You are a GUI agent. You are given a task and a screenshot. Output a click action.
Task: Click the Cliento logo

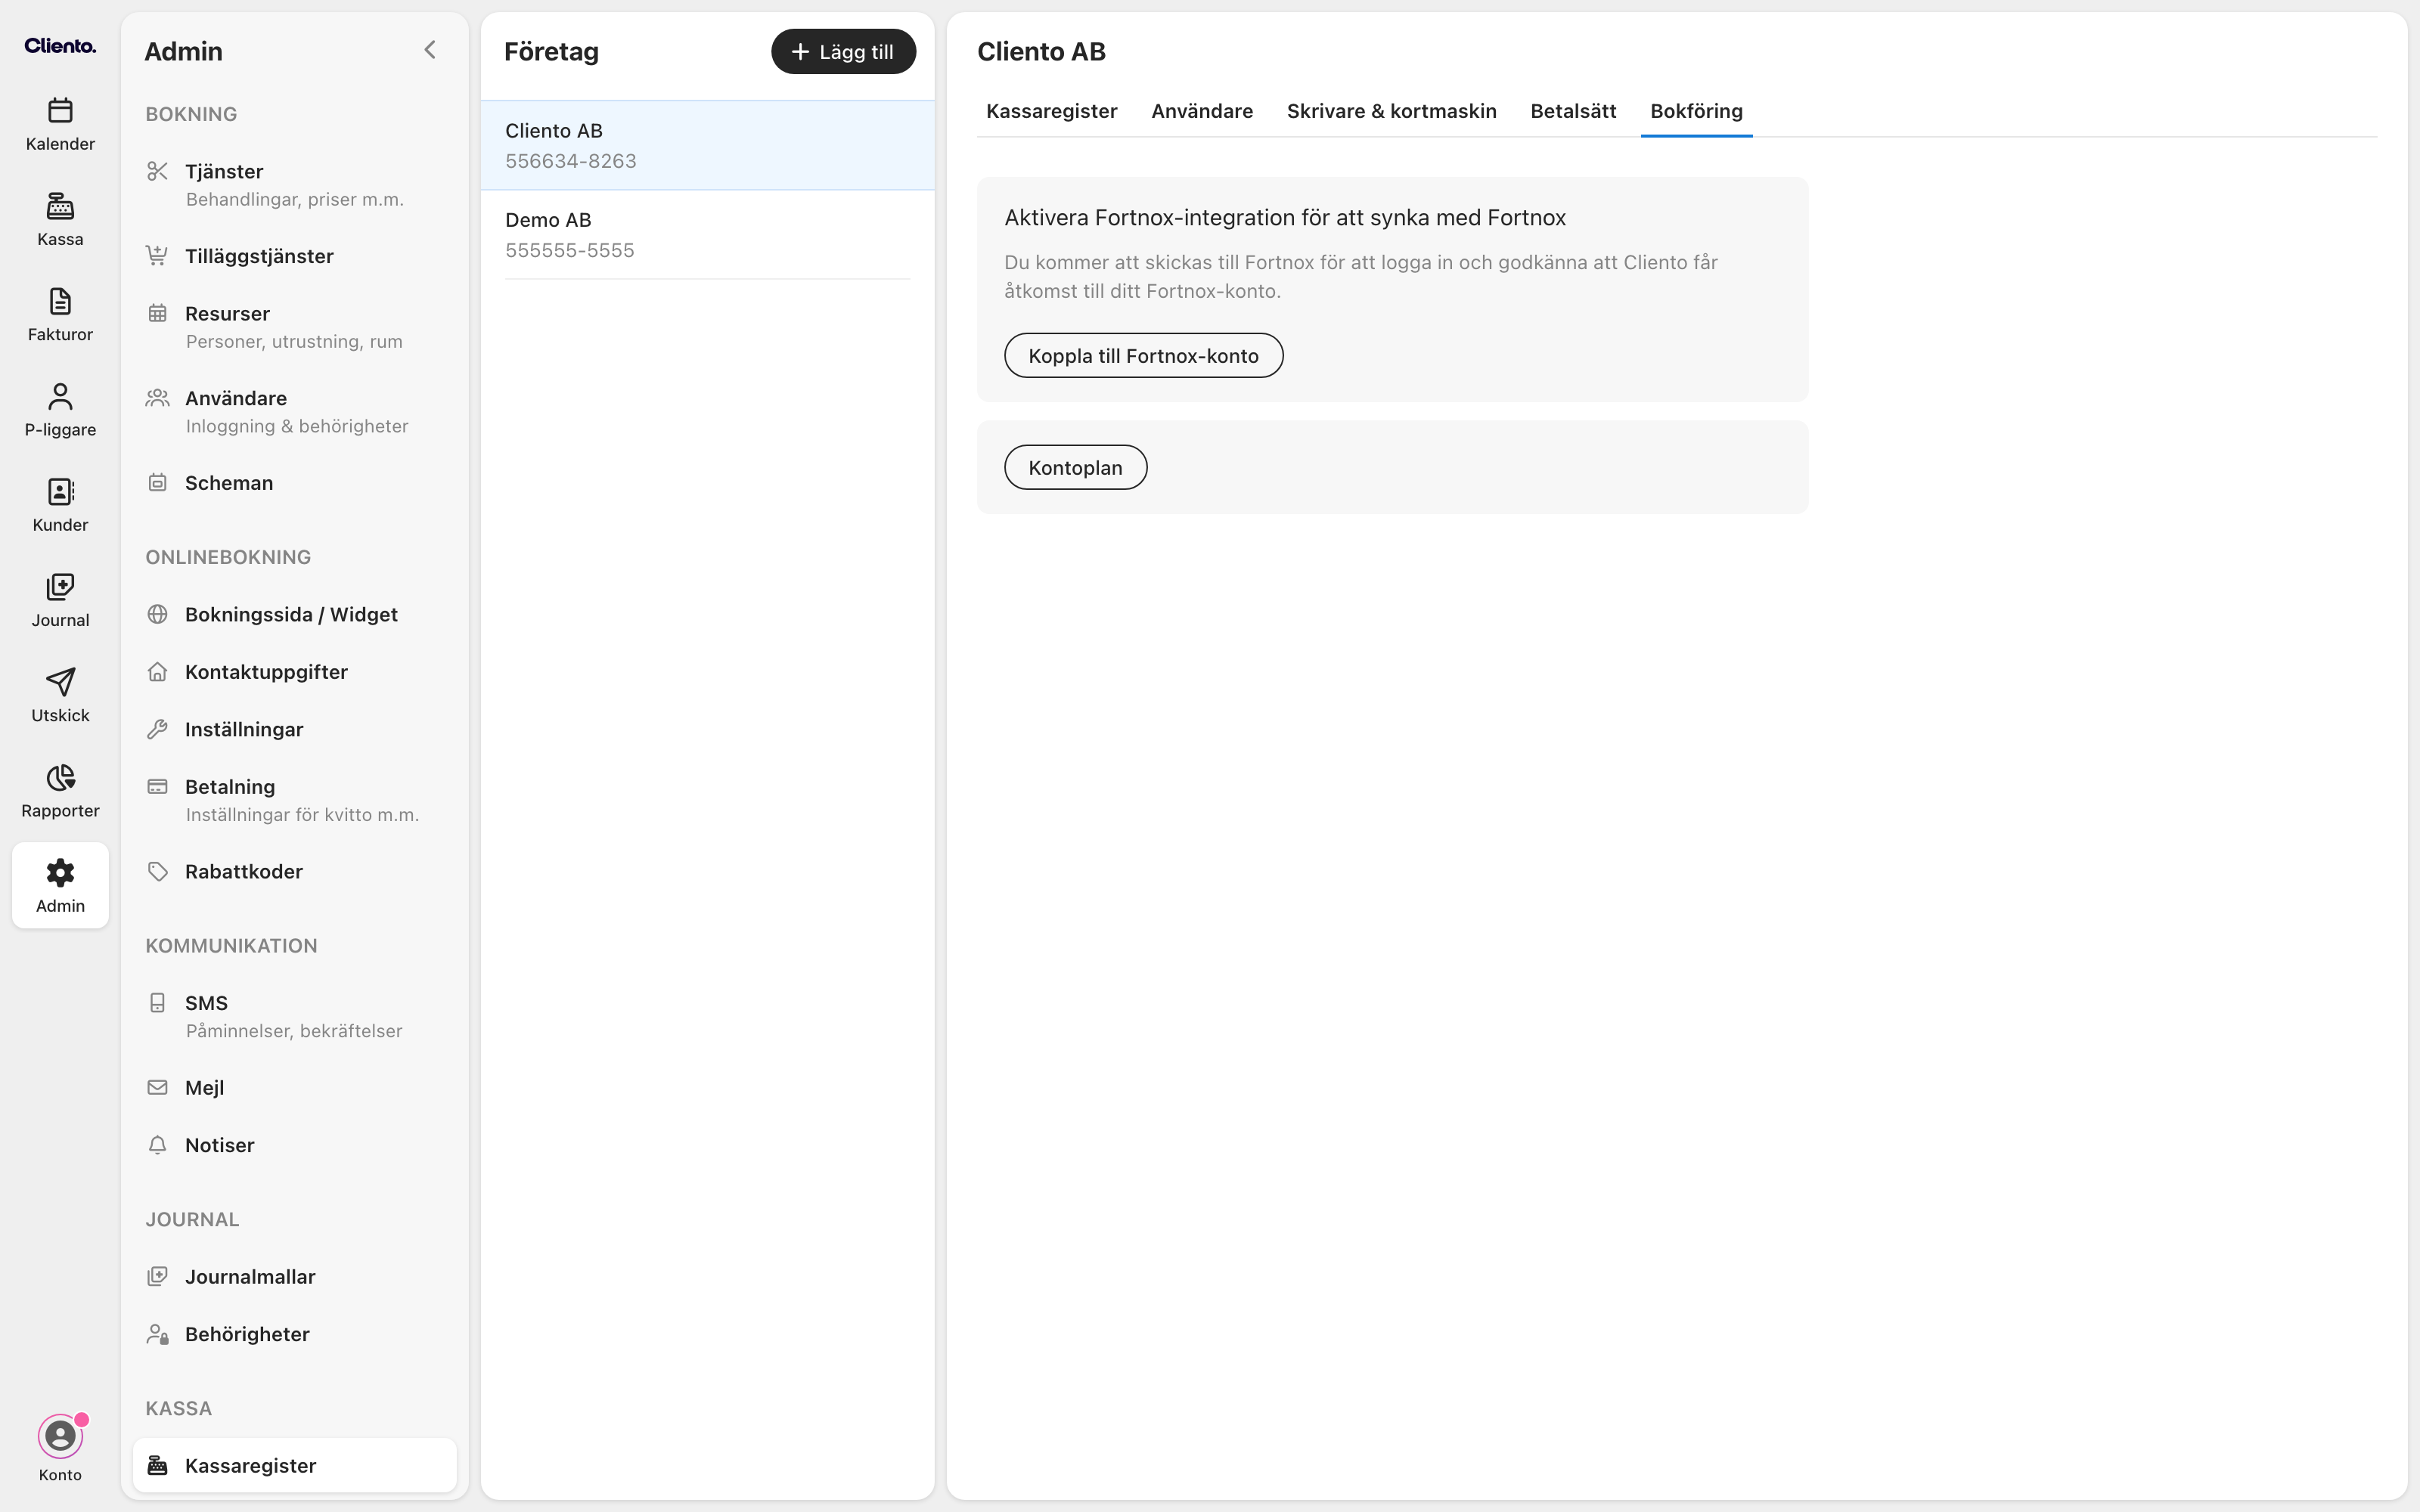(60, 46)
